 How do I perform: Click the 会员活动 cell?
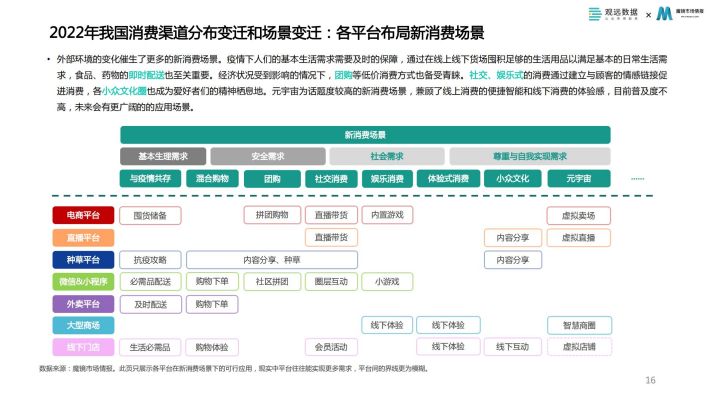click(x=331, y=347)
